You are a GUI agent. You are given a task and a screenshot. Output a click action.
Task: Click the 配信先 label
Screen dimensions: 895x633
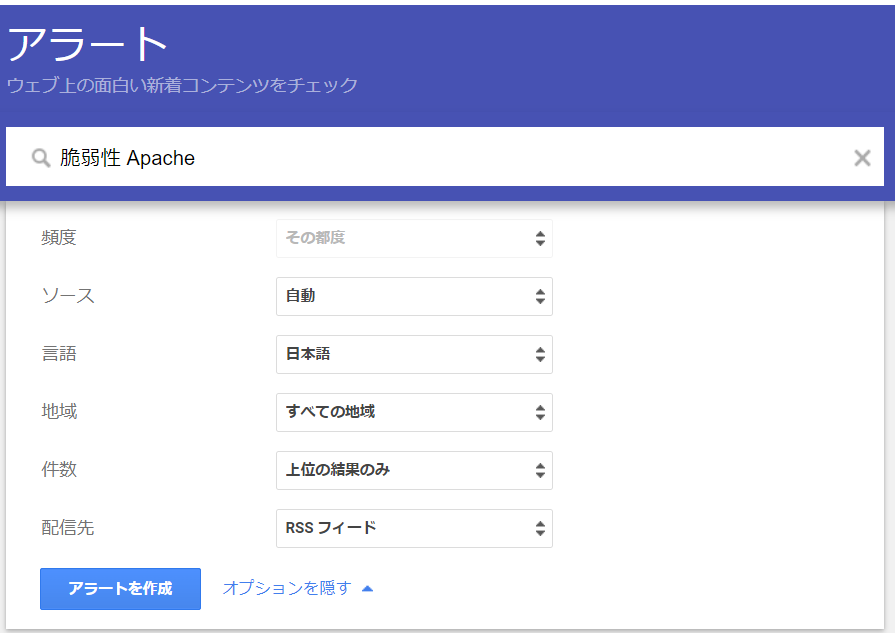(67, 528)
